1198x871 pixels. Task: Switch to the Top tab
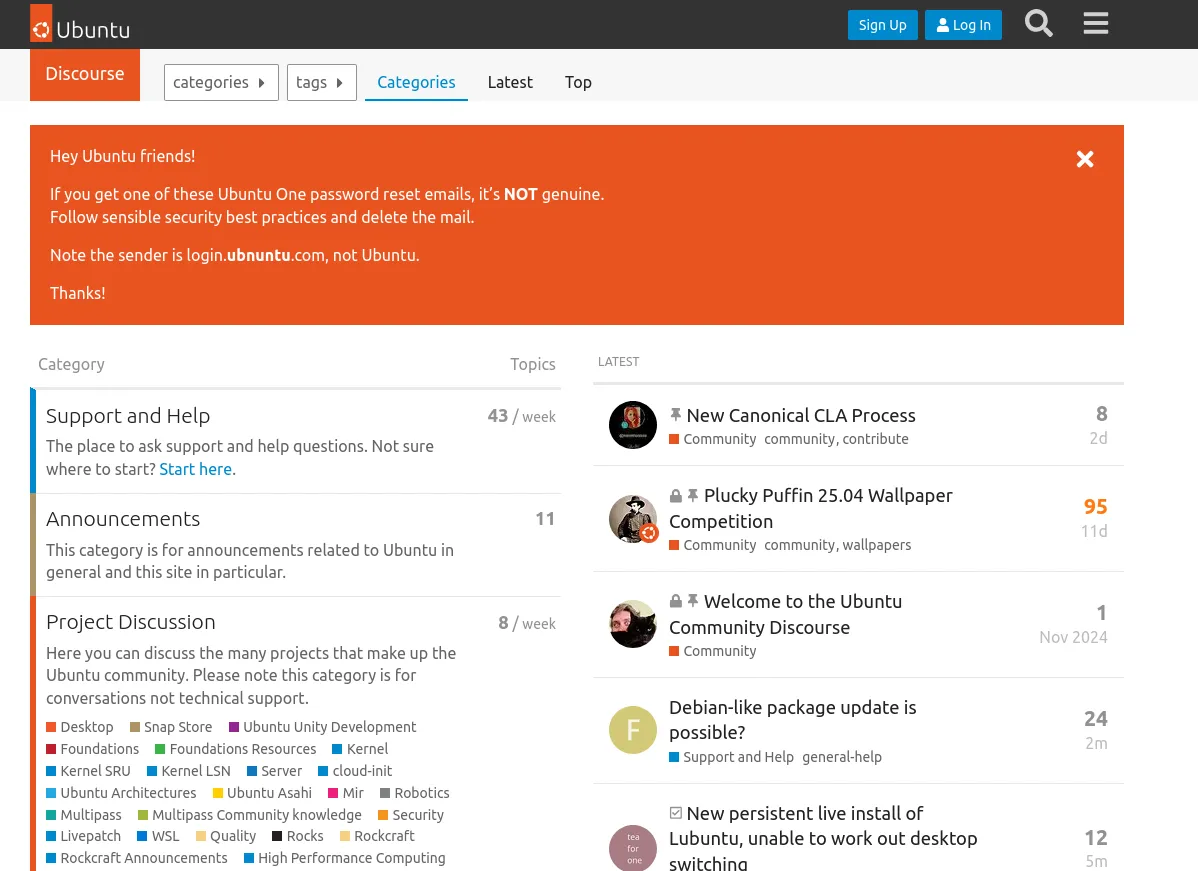[x=578, y=82]
